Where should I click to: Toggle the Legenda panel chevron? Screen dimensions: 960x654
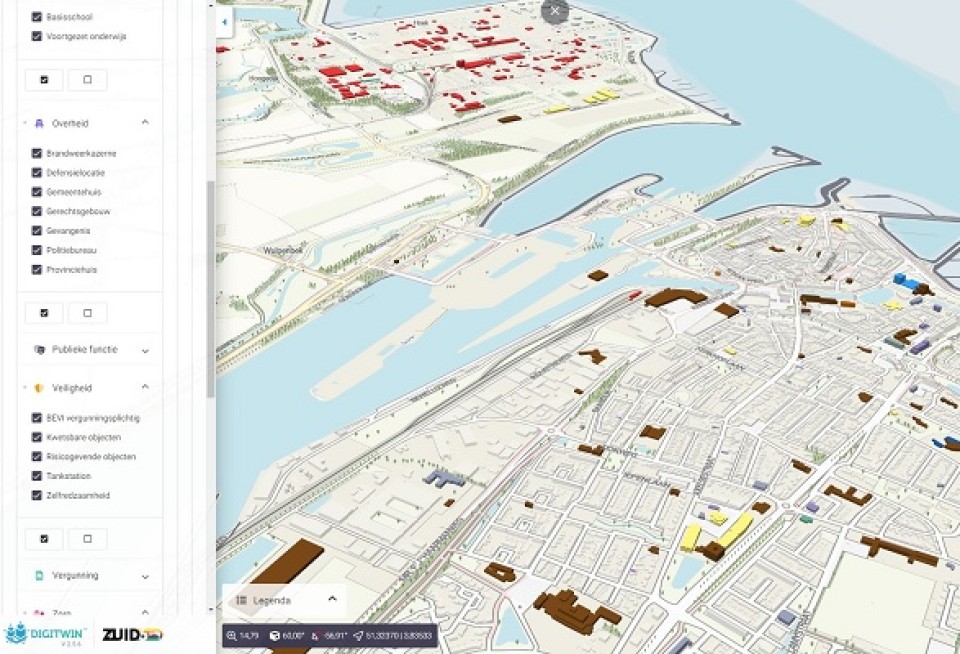coord(332,600)
